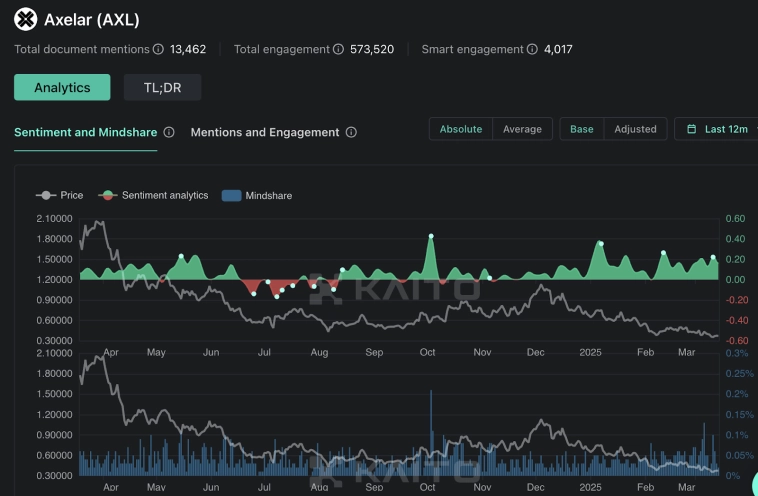Switch to the Average view option
758x496 pixels.
point(522,129)
